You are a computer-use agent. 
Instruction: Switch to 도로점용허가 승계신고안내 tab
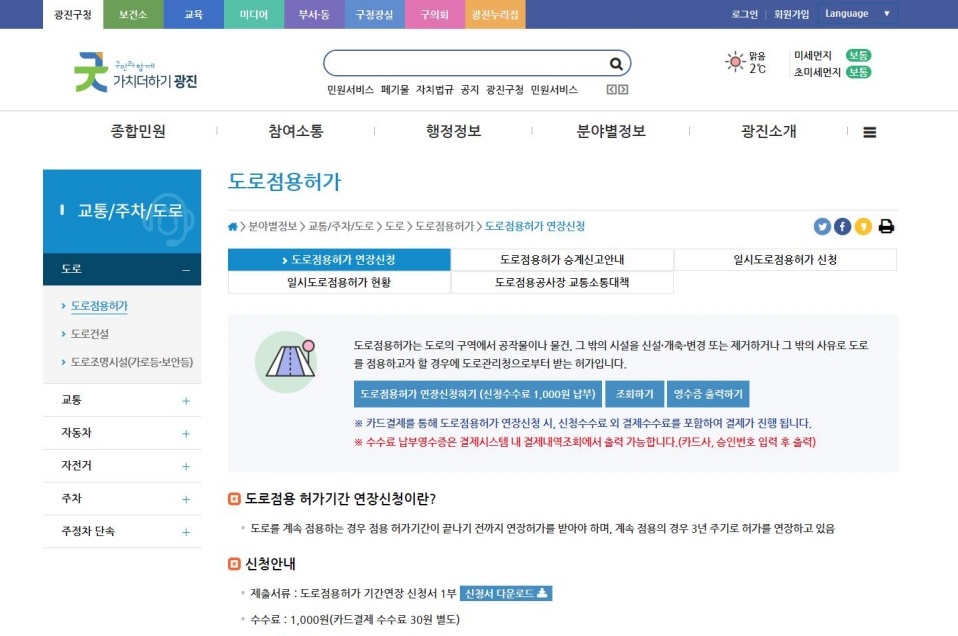[562, 260]
